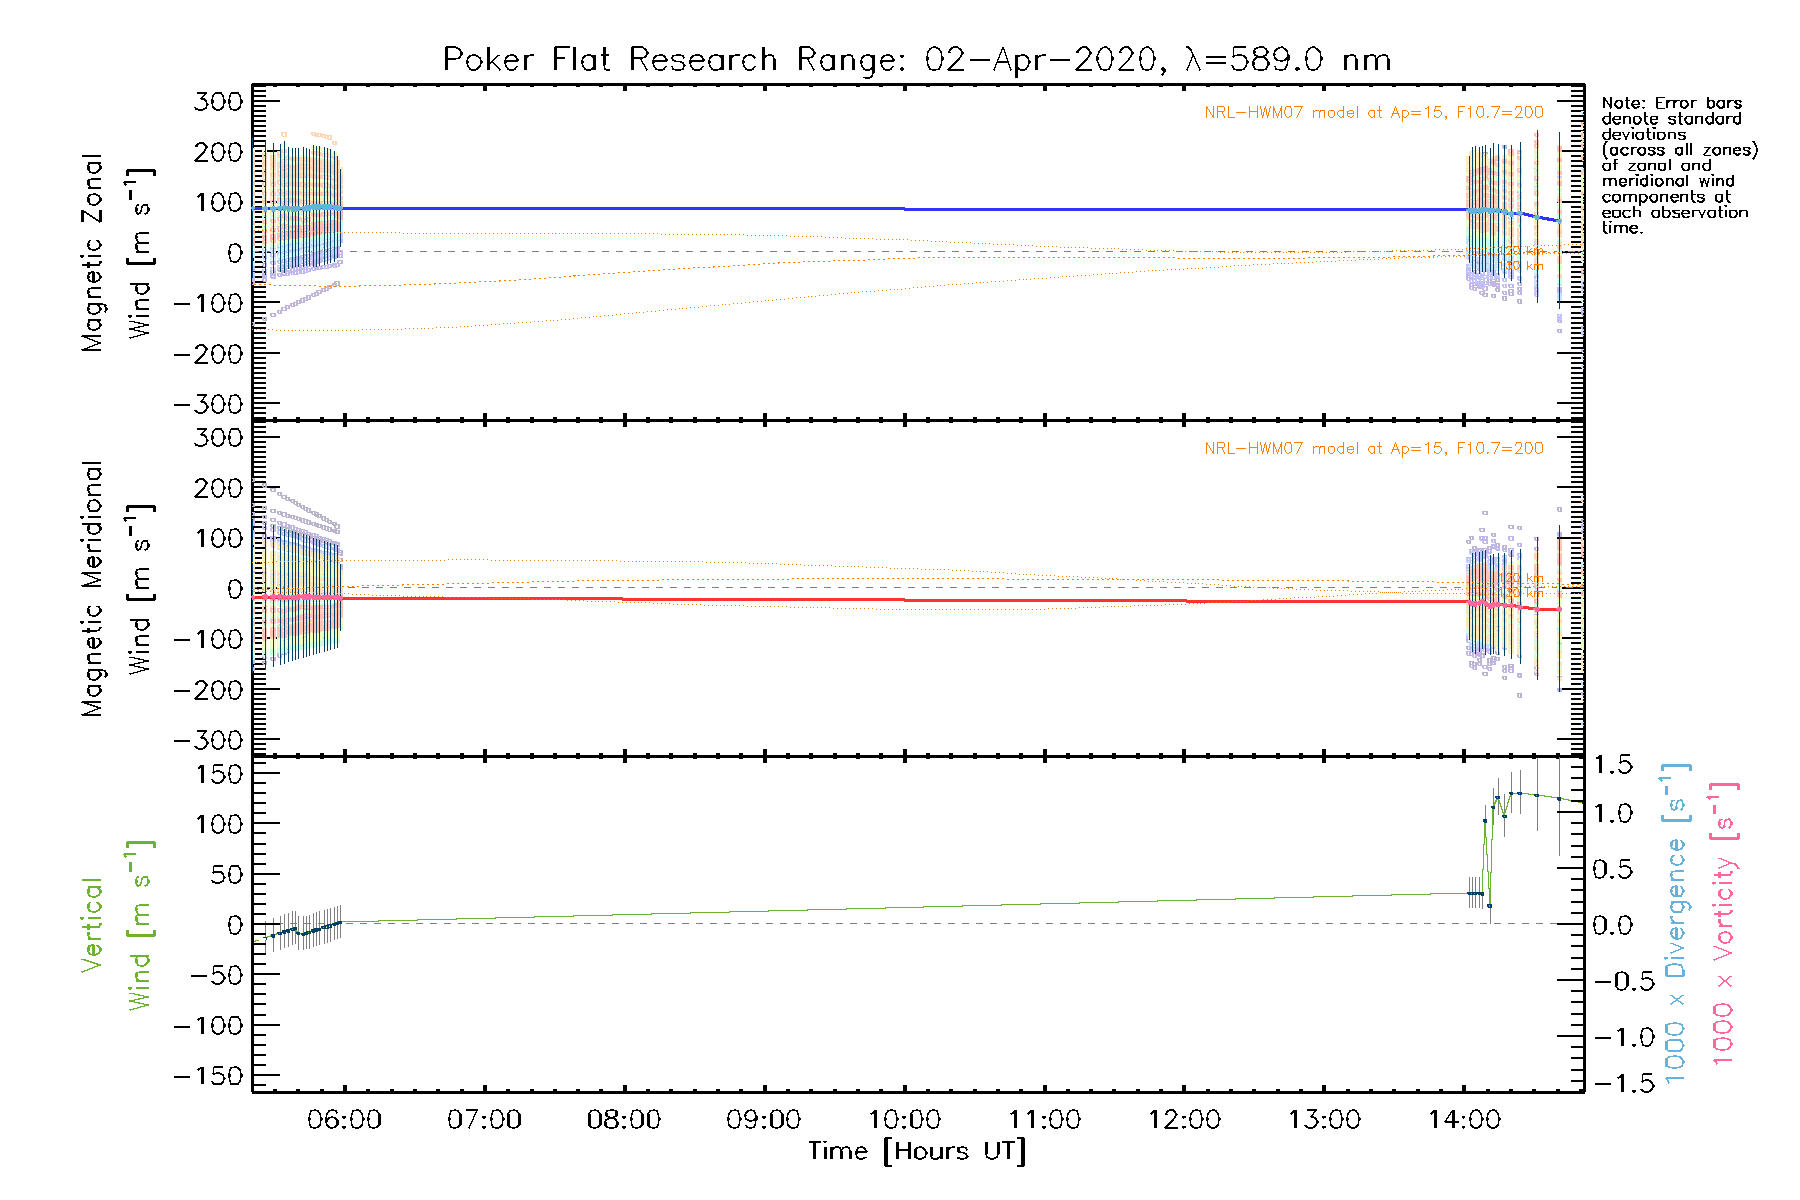This screenshot has height=1200, width=1800.
Task: Click the pink '1000 x Vorticity' axis title
Action: 1723,923
